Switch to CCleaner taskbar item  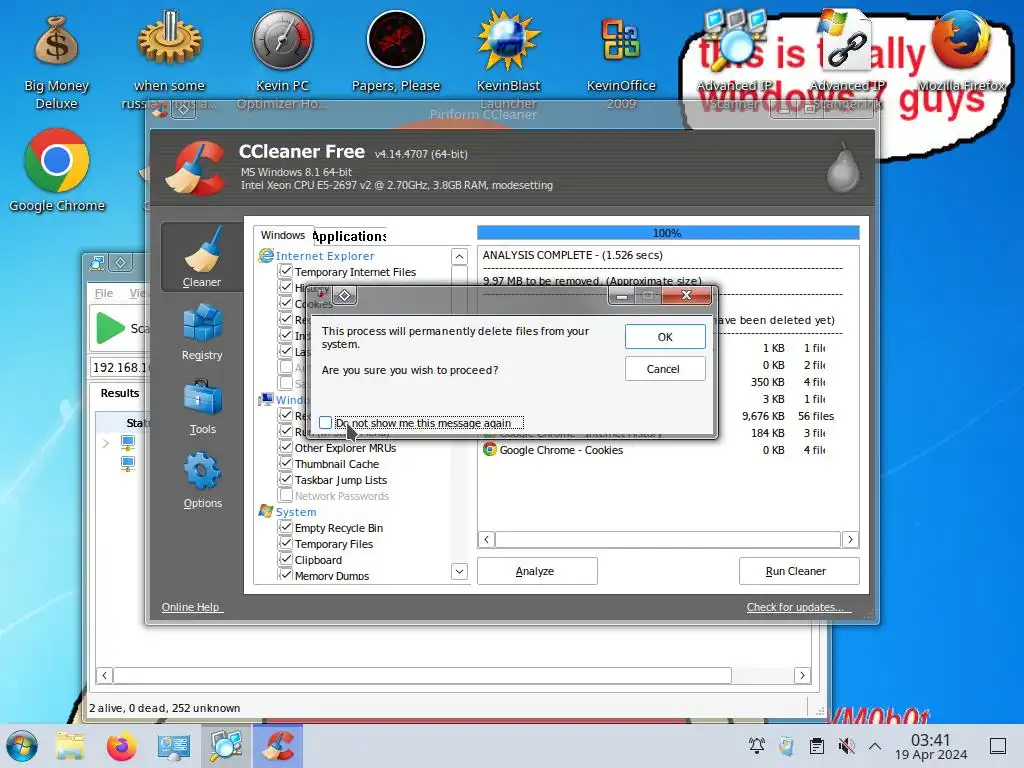[279, 746]
